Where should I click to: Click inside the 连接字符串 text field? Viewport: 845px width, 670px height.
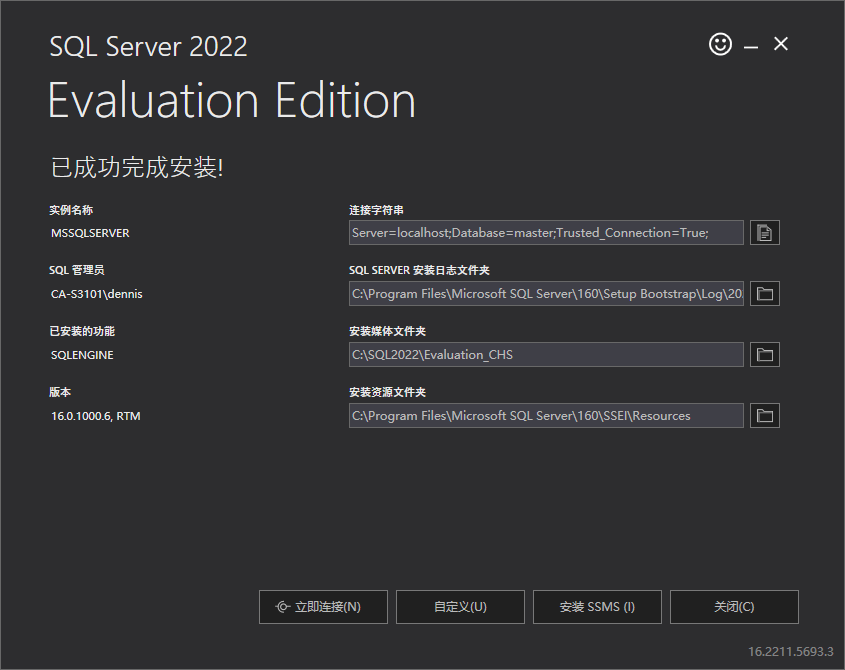[x=545, y=233]
